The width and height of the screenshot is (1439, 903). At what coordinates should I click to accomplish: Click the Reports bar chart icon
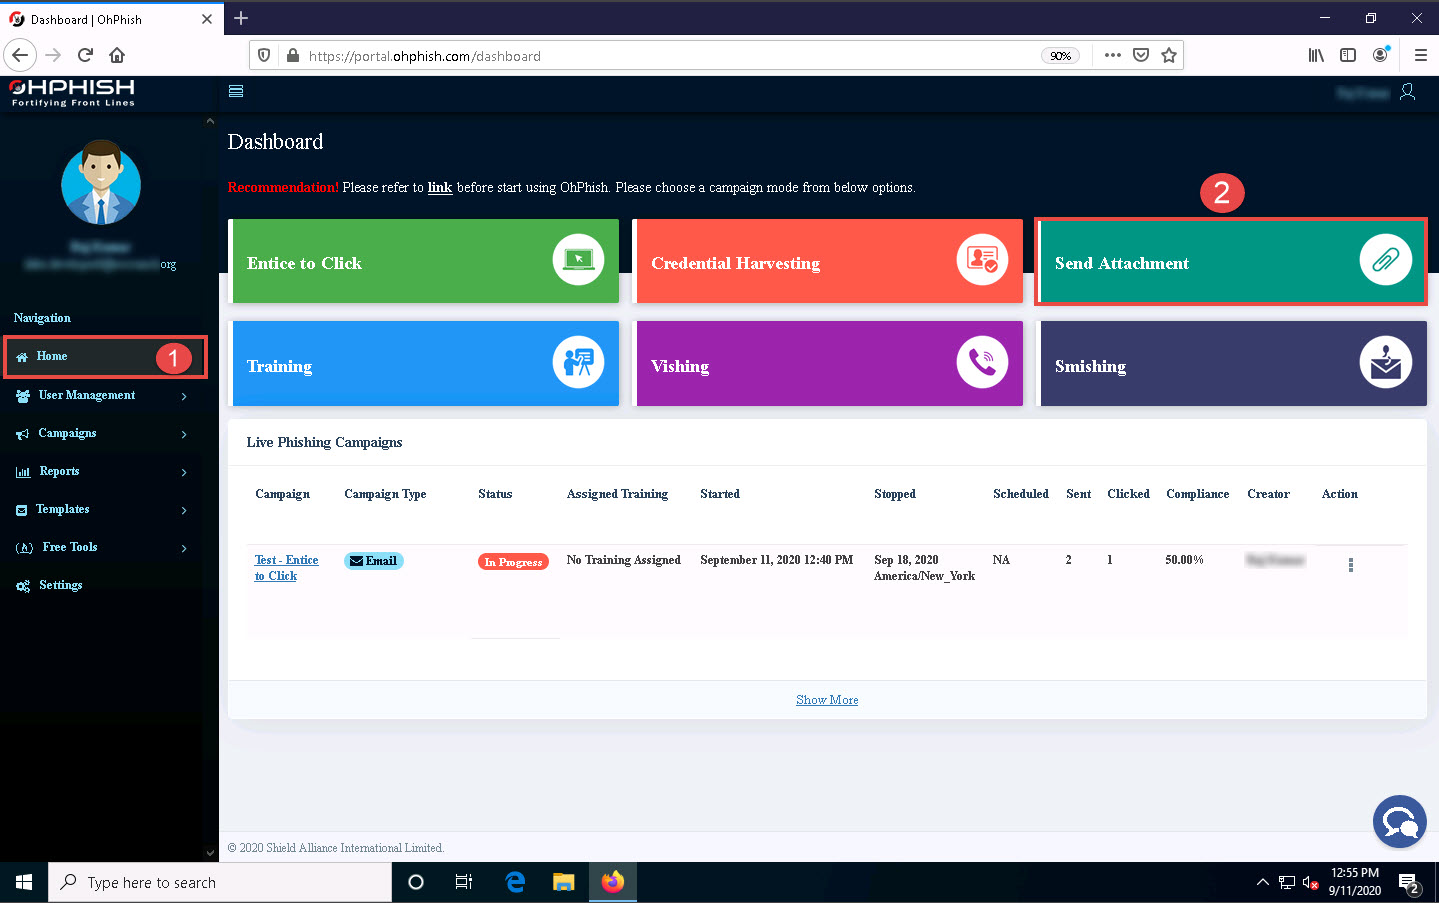(23, 472)
